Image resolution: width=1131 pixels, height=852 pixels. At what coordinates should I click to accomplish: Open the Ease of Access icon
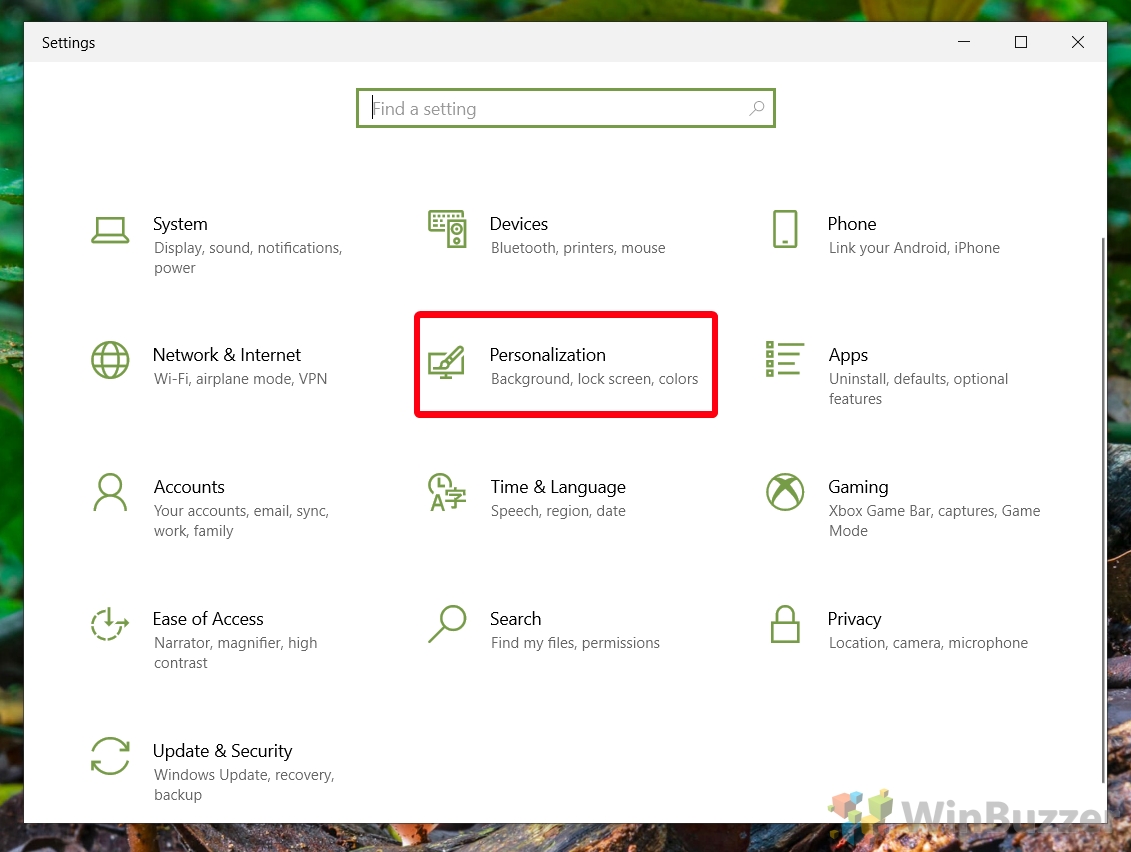[x=110, y=624]
